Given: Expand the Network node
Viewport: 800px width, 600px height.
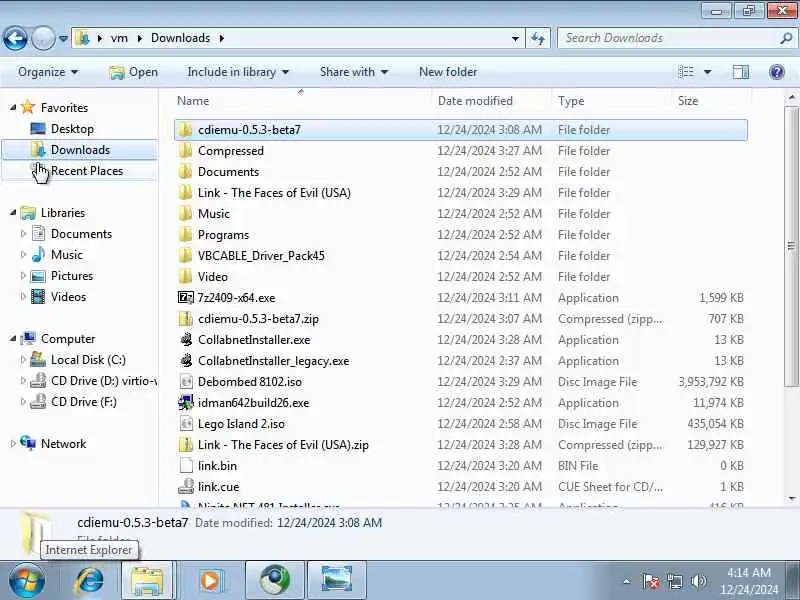Looking at the screenshot, I should 13,444.
